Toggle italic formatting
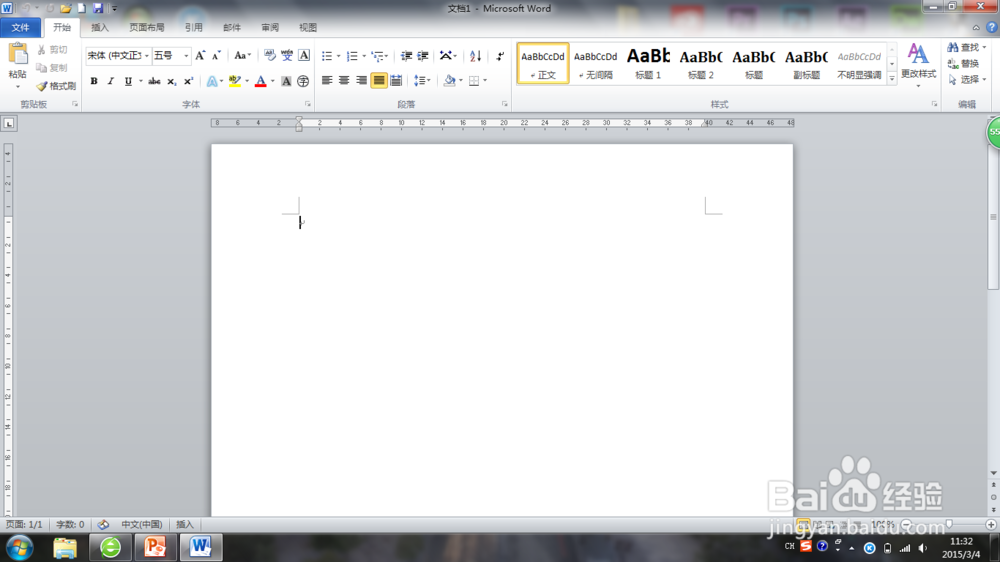 [x=110, y=81]
